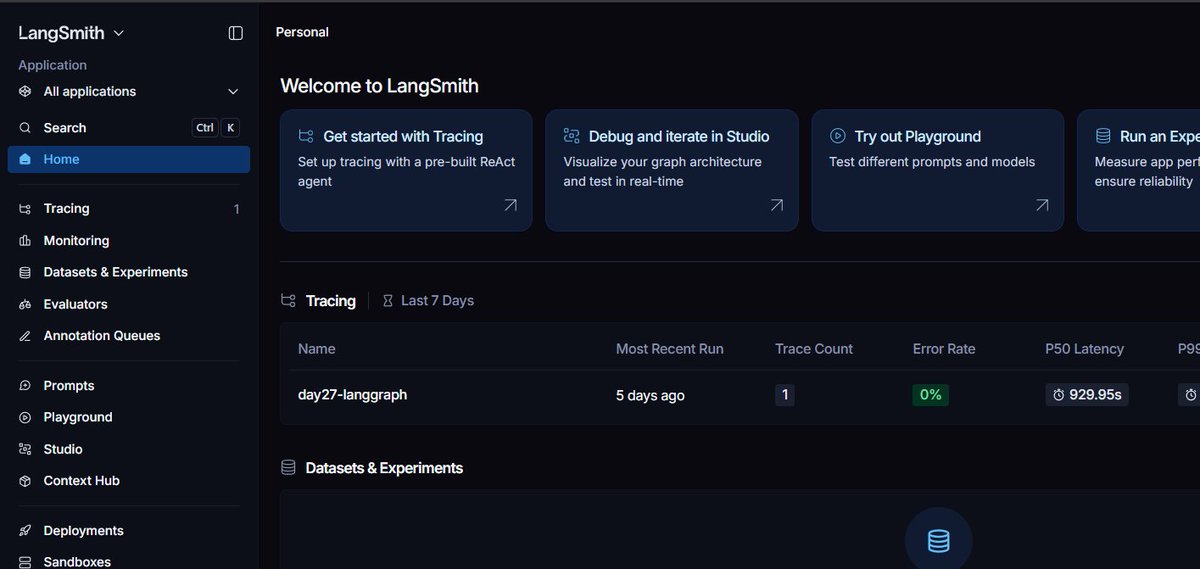The height and width of the screenshot is (569, 1200).
Task: Click the 5 days ago cell
Action: 650,395
